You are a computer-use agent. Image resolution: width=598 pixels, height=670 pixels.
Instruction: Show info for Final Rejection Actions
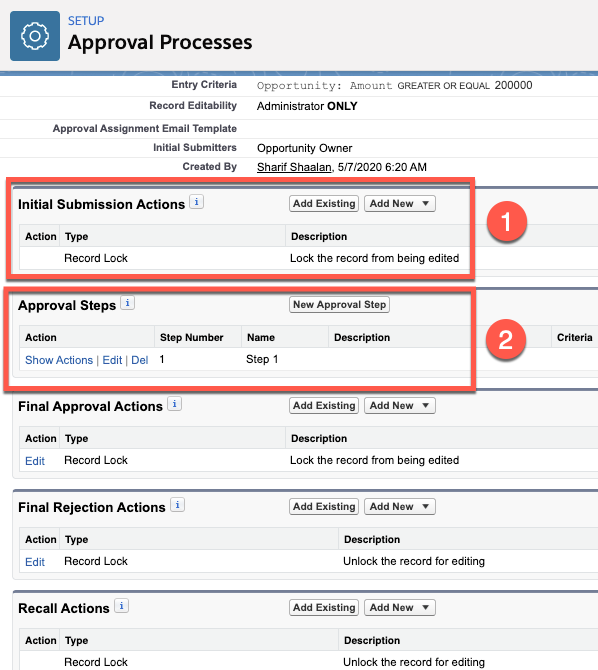tap(177, 505)
